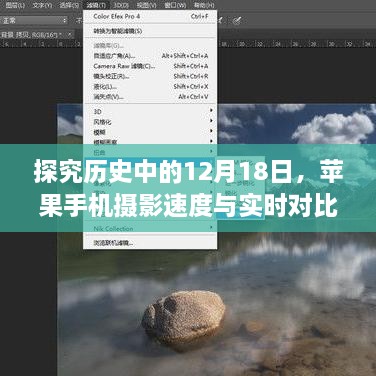The image size is (376, 376).
Task: Open the 3D(D) menu in the menu bar
Action: point(121,5)
